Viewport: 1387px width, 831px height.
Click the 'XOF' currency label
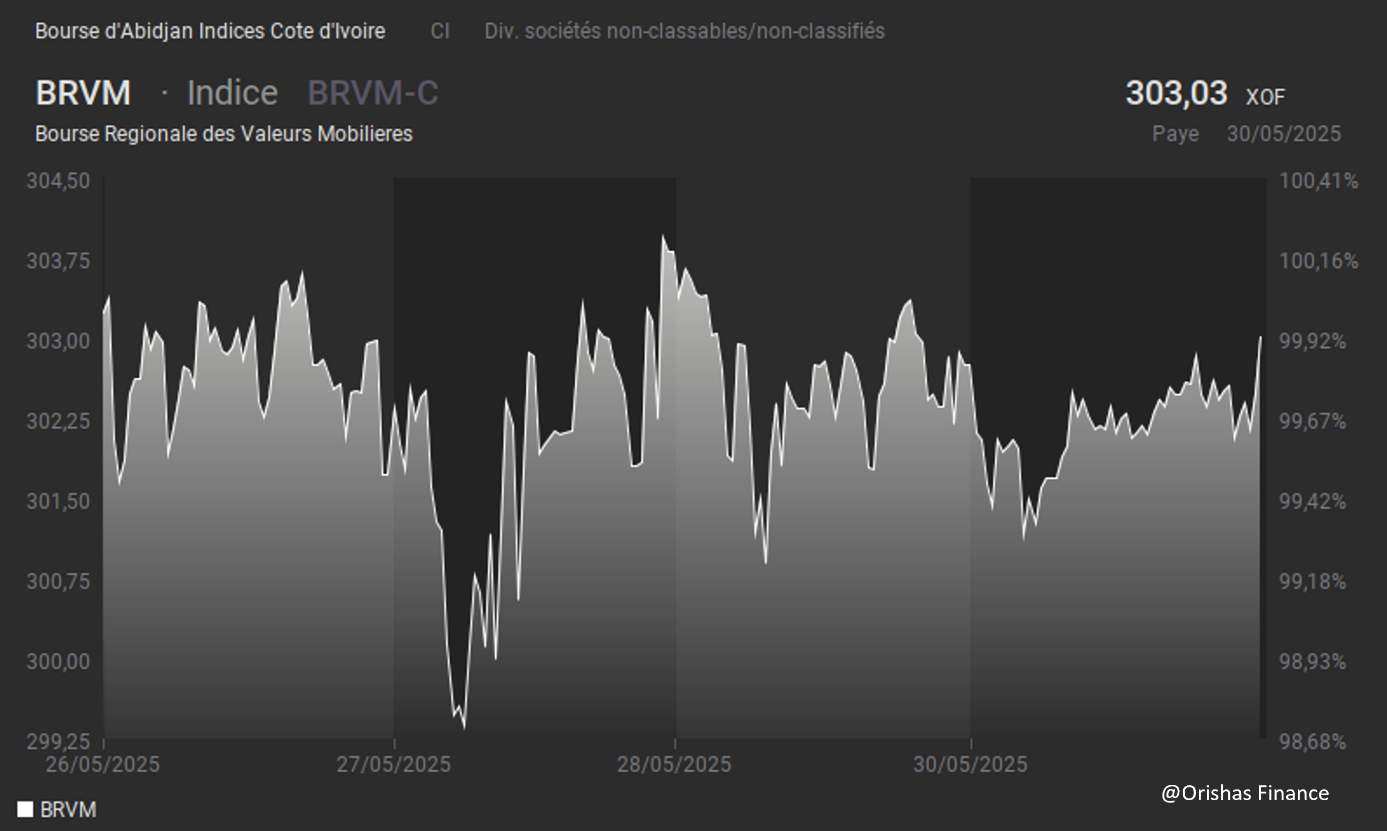pos(1265,97)
